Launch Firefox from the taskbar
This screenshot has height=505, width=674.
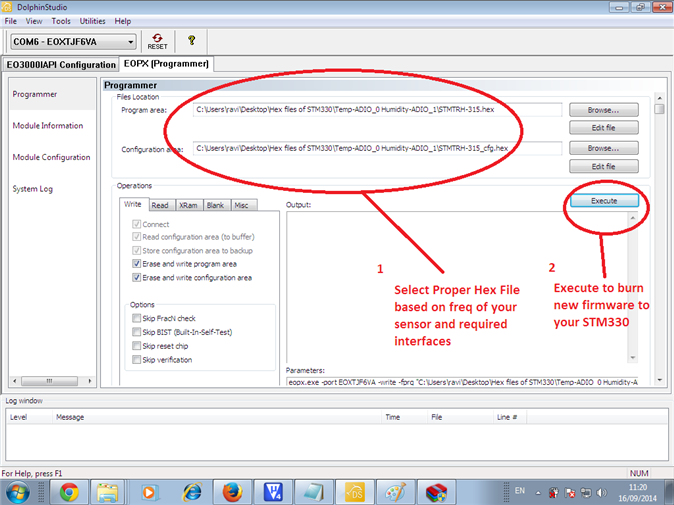[233, 493]
